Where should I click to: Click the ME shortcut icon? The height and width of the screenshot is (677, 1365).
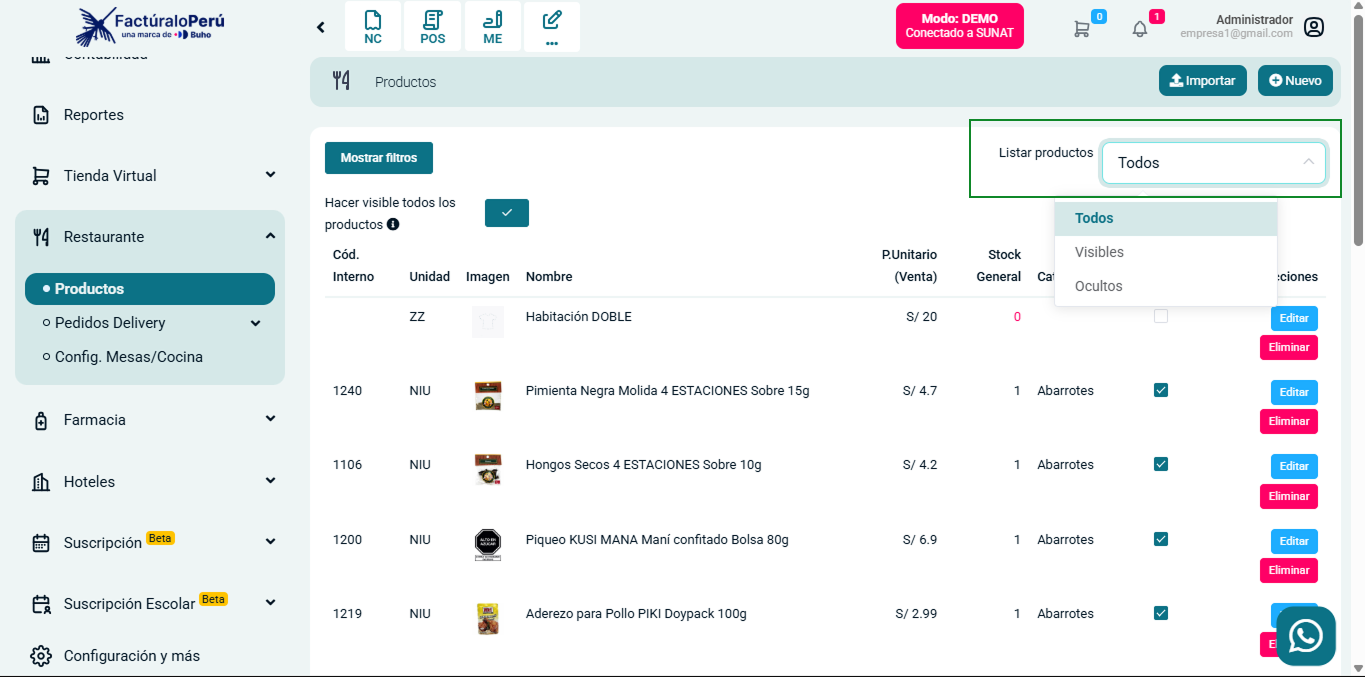pyautogui.click(x=492, y=27)
